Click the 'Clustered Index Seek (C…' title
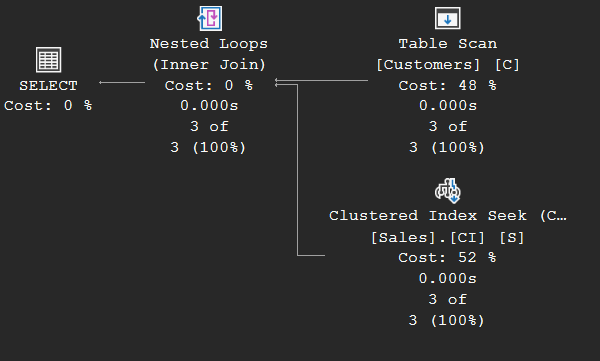The width and height of the screenshot is (600, 361). click(x=448, y=216)
